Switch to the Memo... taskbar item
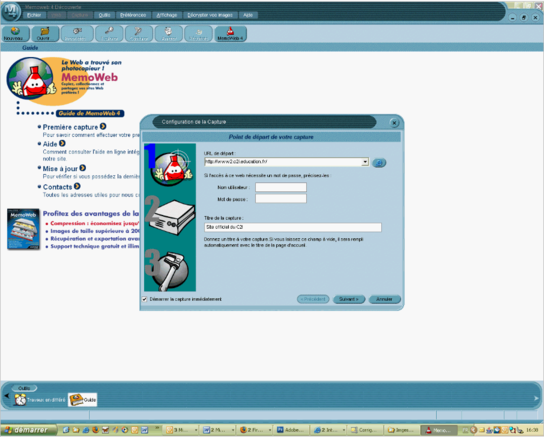This screenshot has width=544, height=437. [438, 430]
